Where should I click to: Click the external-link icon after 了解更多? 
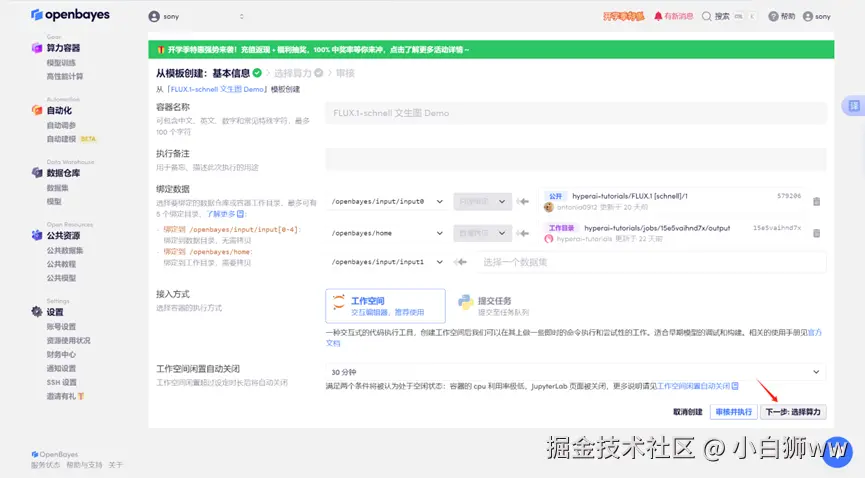(x=241, y=214)
